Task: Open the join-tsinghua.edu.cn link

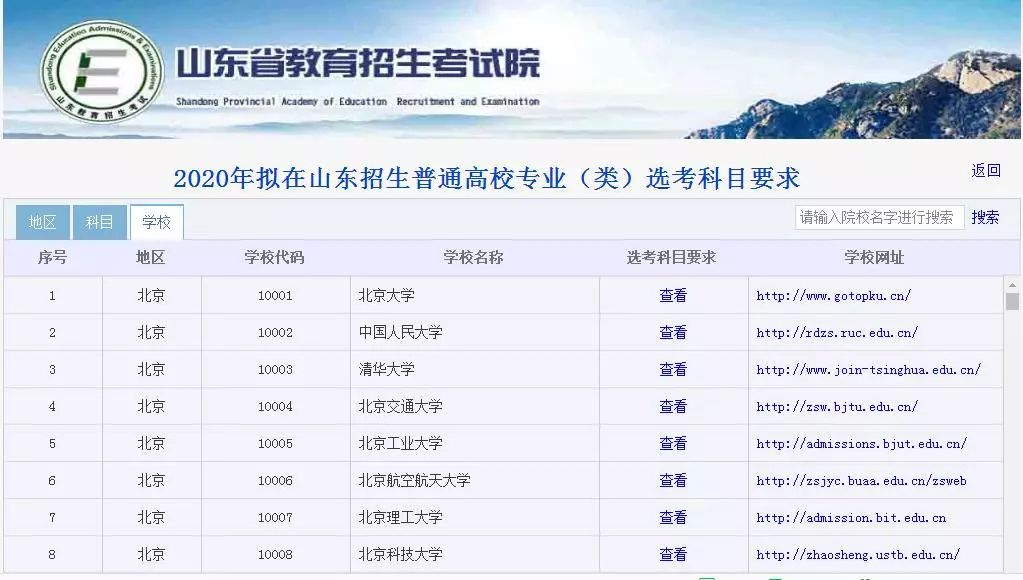Action: coord(868,369)
